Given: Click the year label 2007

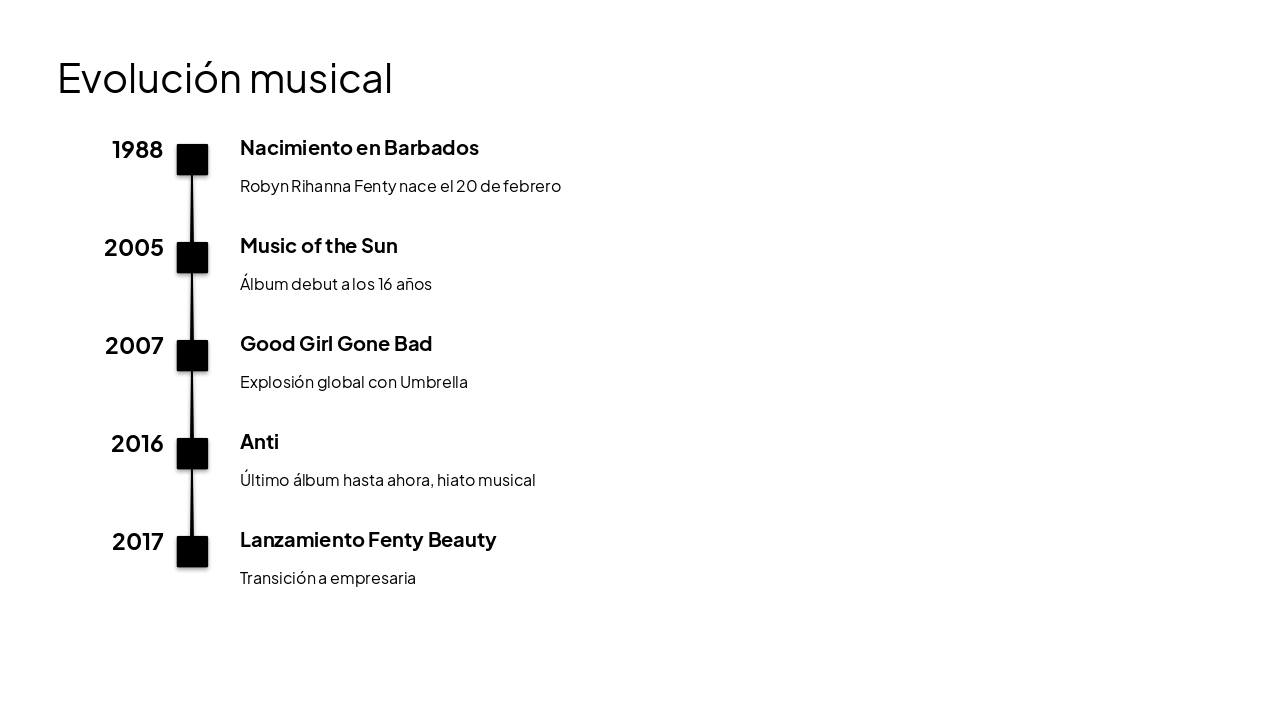Looking at the screenshot, I should click(134, 346).
